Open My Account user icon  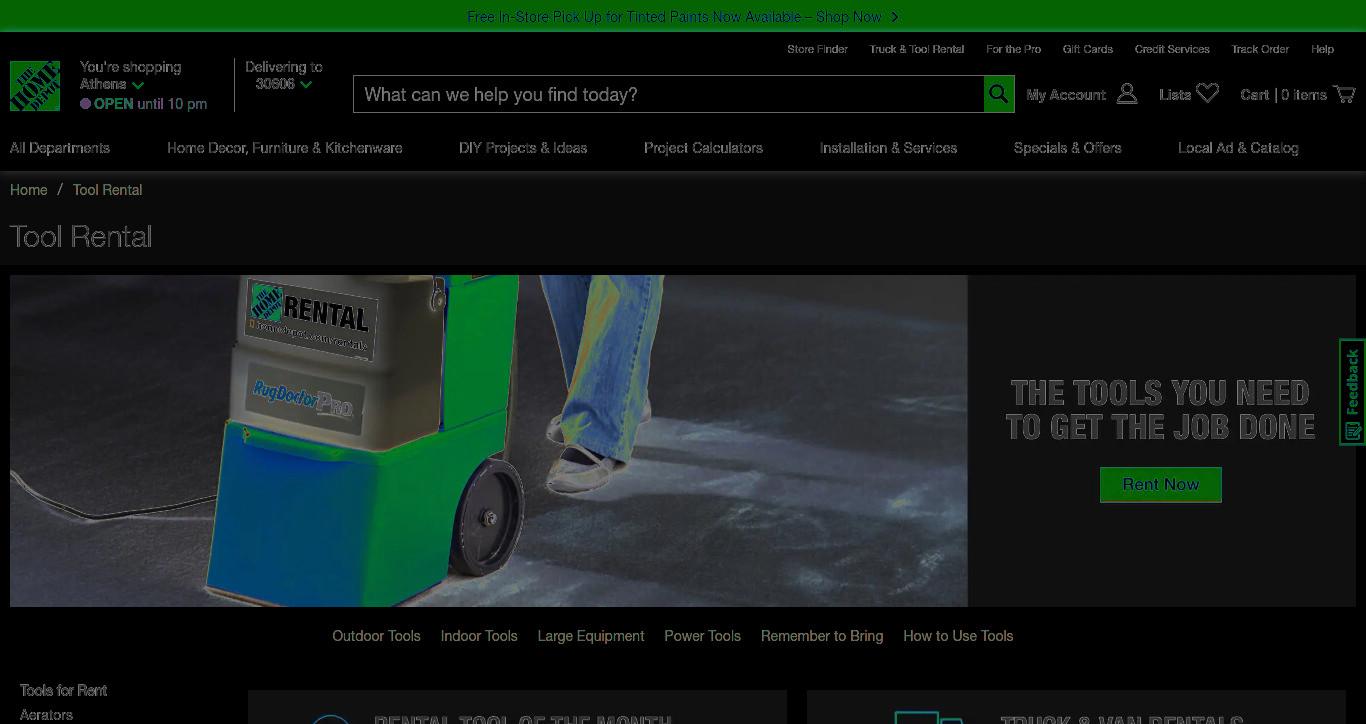pyautogui.click(x=1127, y=94)
